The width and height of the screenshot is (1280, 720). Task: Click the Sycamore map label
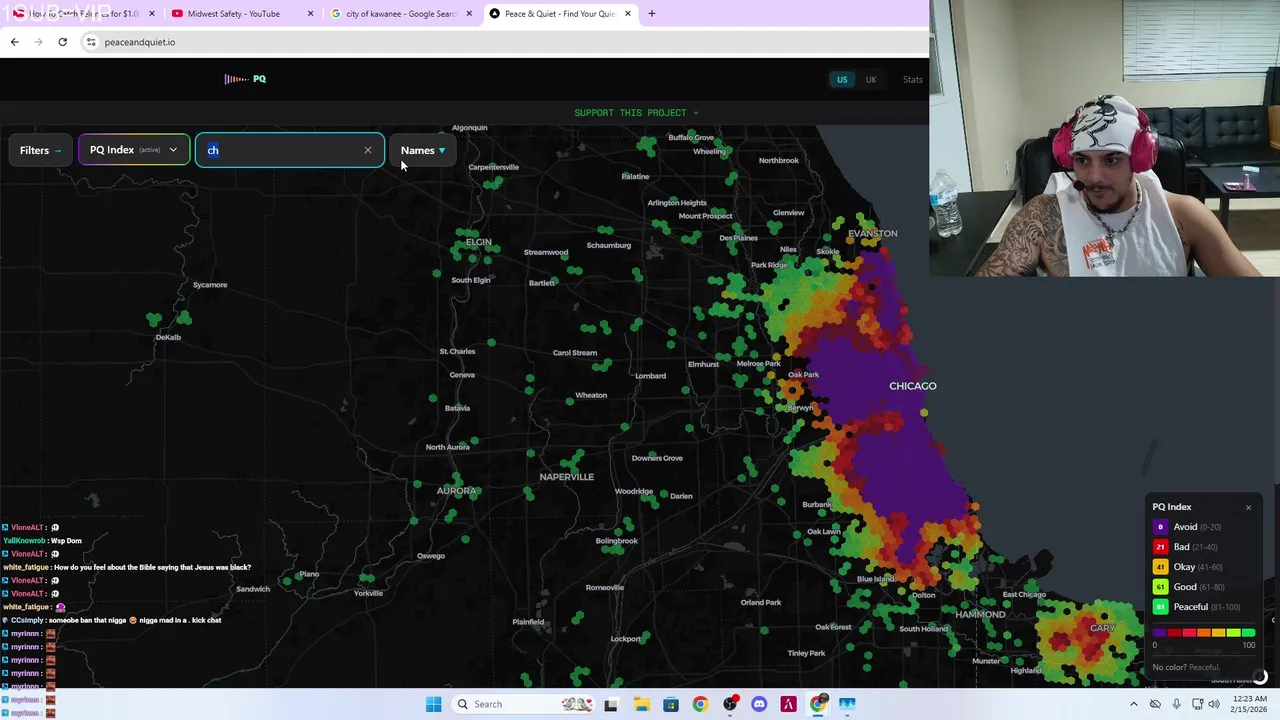point(210,285)
